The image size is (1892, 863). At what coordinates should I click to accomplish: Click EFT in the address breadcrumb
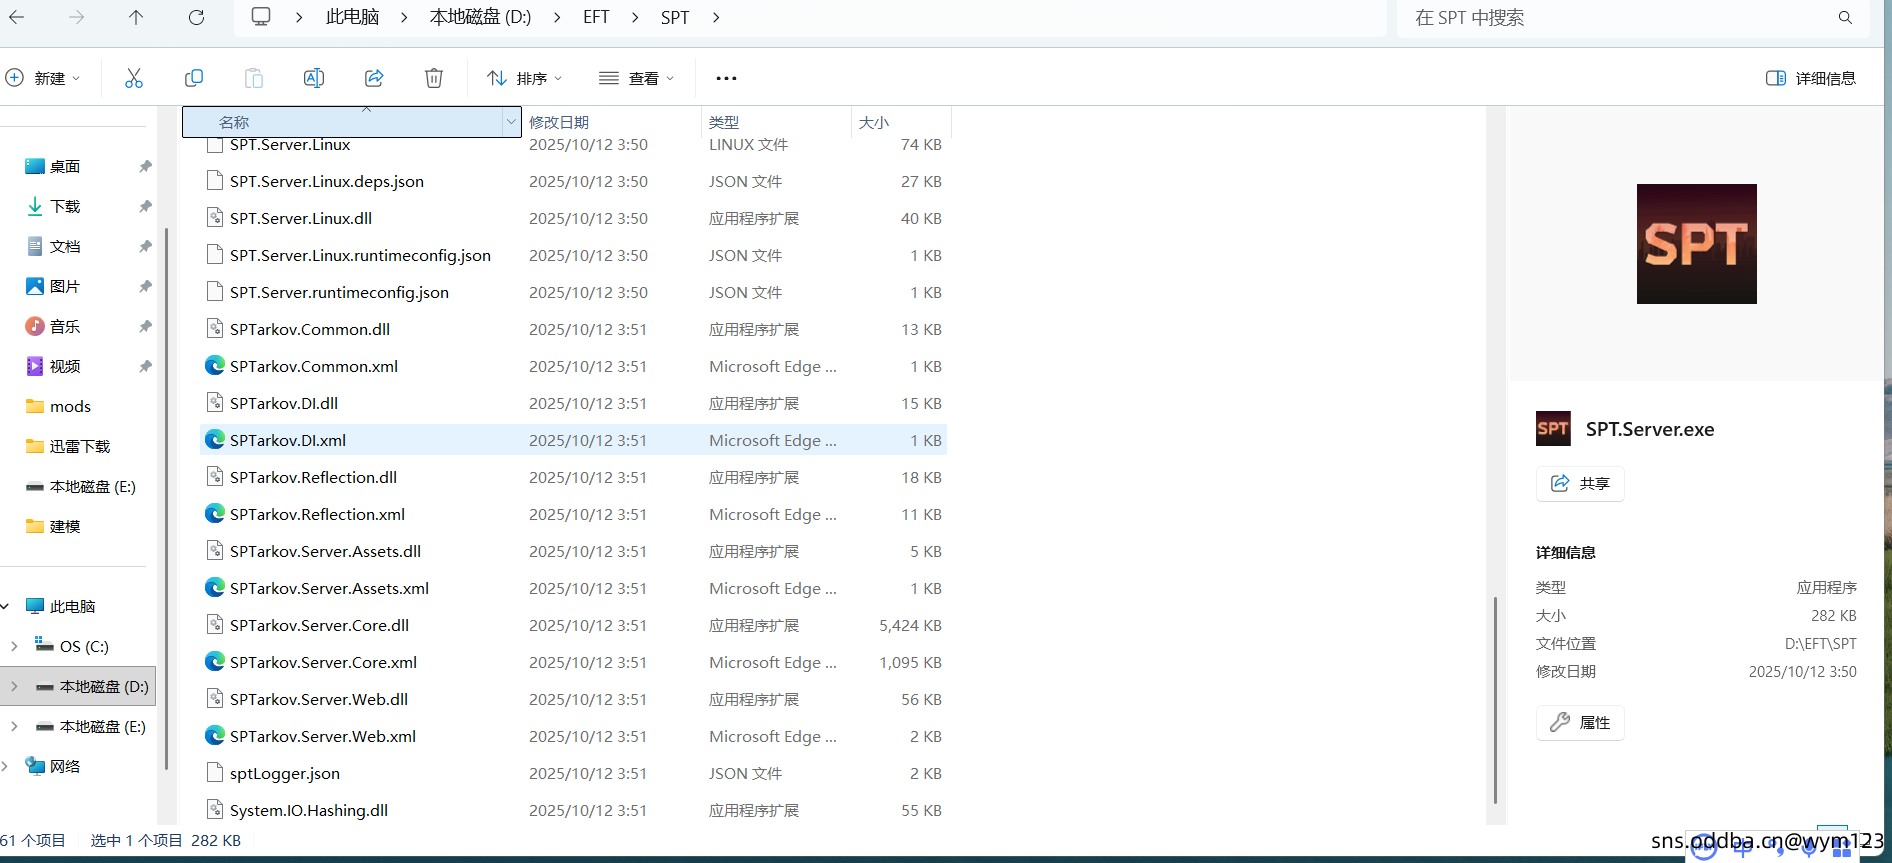pos(596,17)
